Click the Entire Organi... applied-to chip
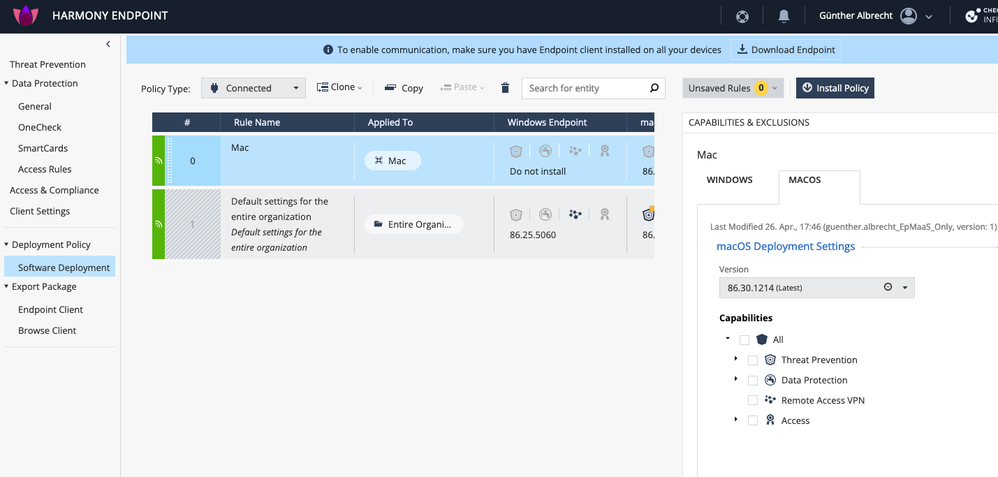998x477 pixels. (414, 224)
